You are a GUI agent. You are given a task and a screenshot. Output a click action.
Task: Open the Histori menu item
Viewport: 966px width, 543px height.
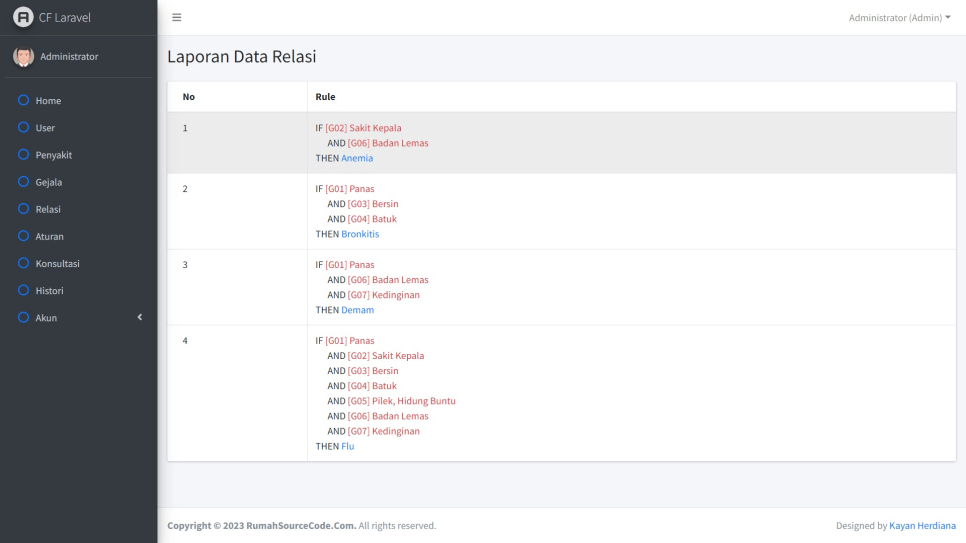coord(79,290)
